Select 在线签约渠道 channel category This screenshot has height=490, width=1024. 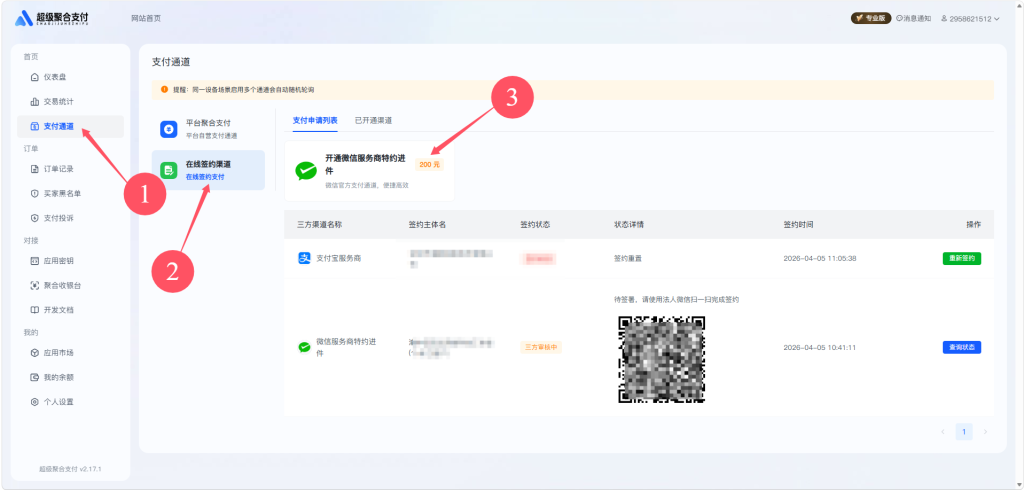(208, 171)
